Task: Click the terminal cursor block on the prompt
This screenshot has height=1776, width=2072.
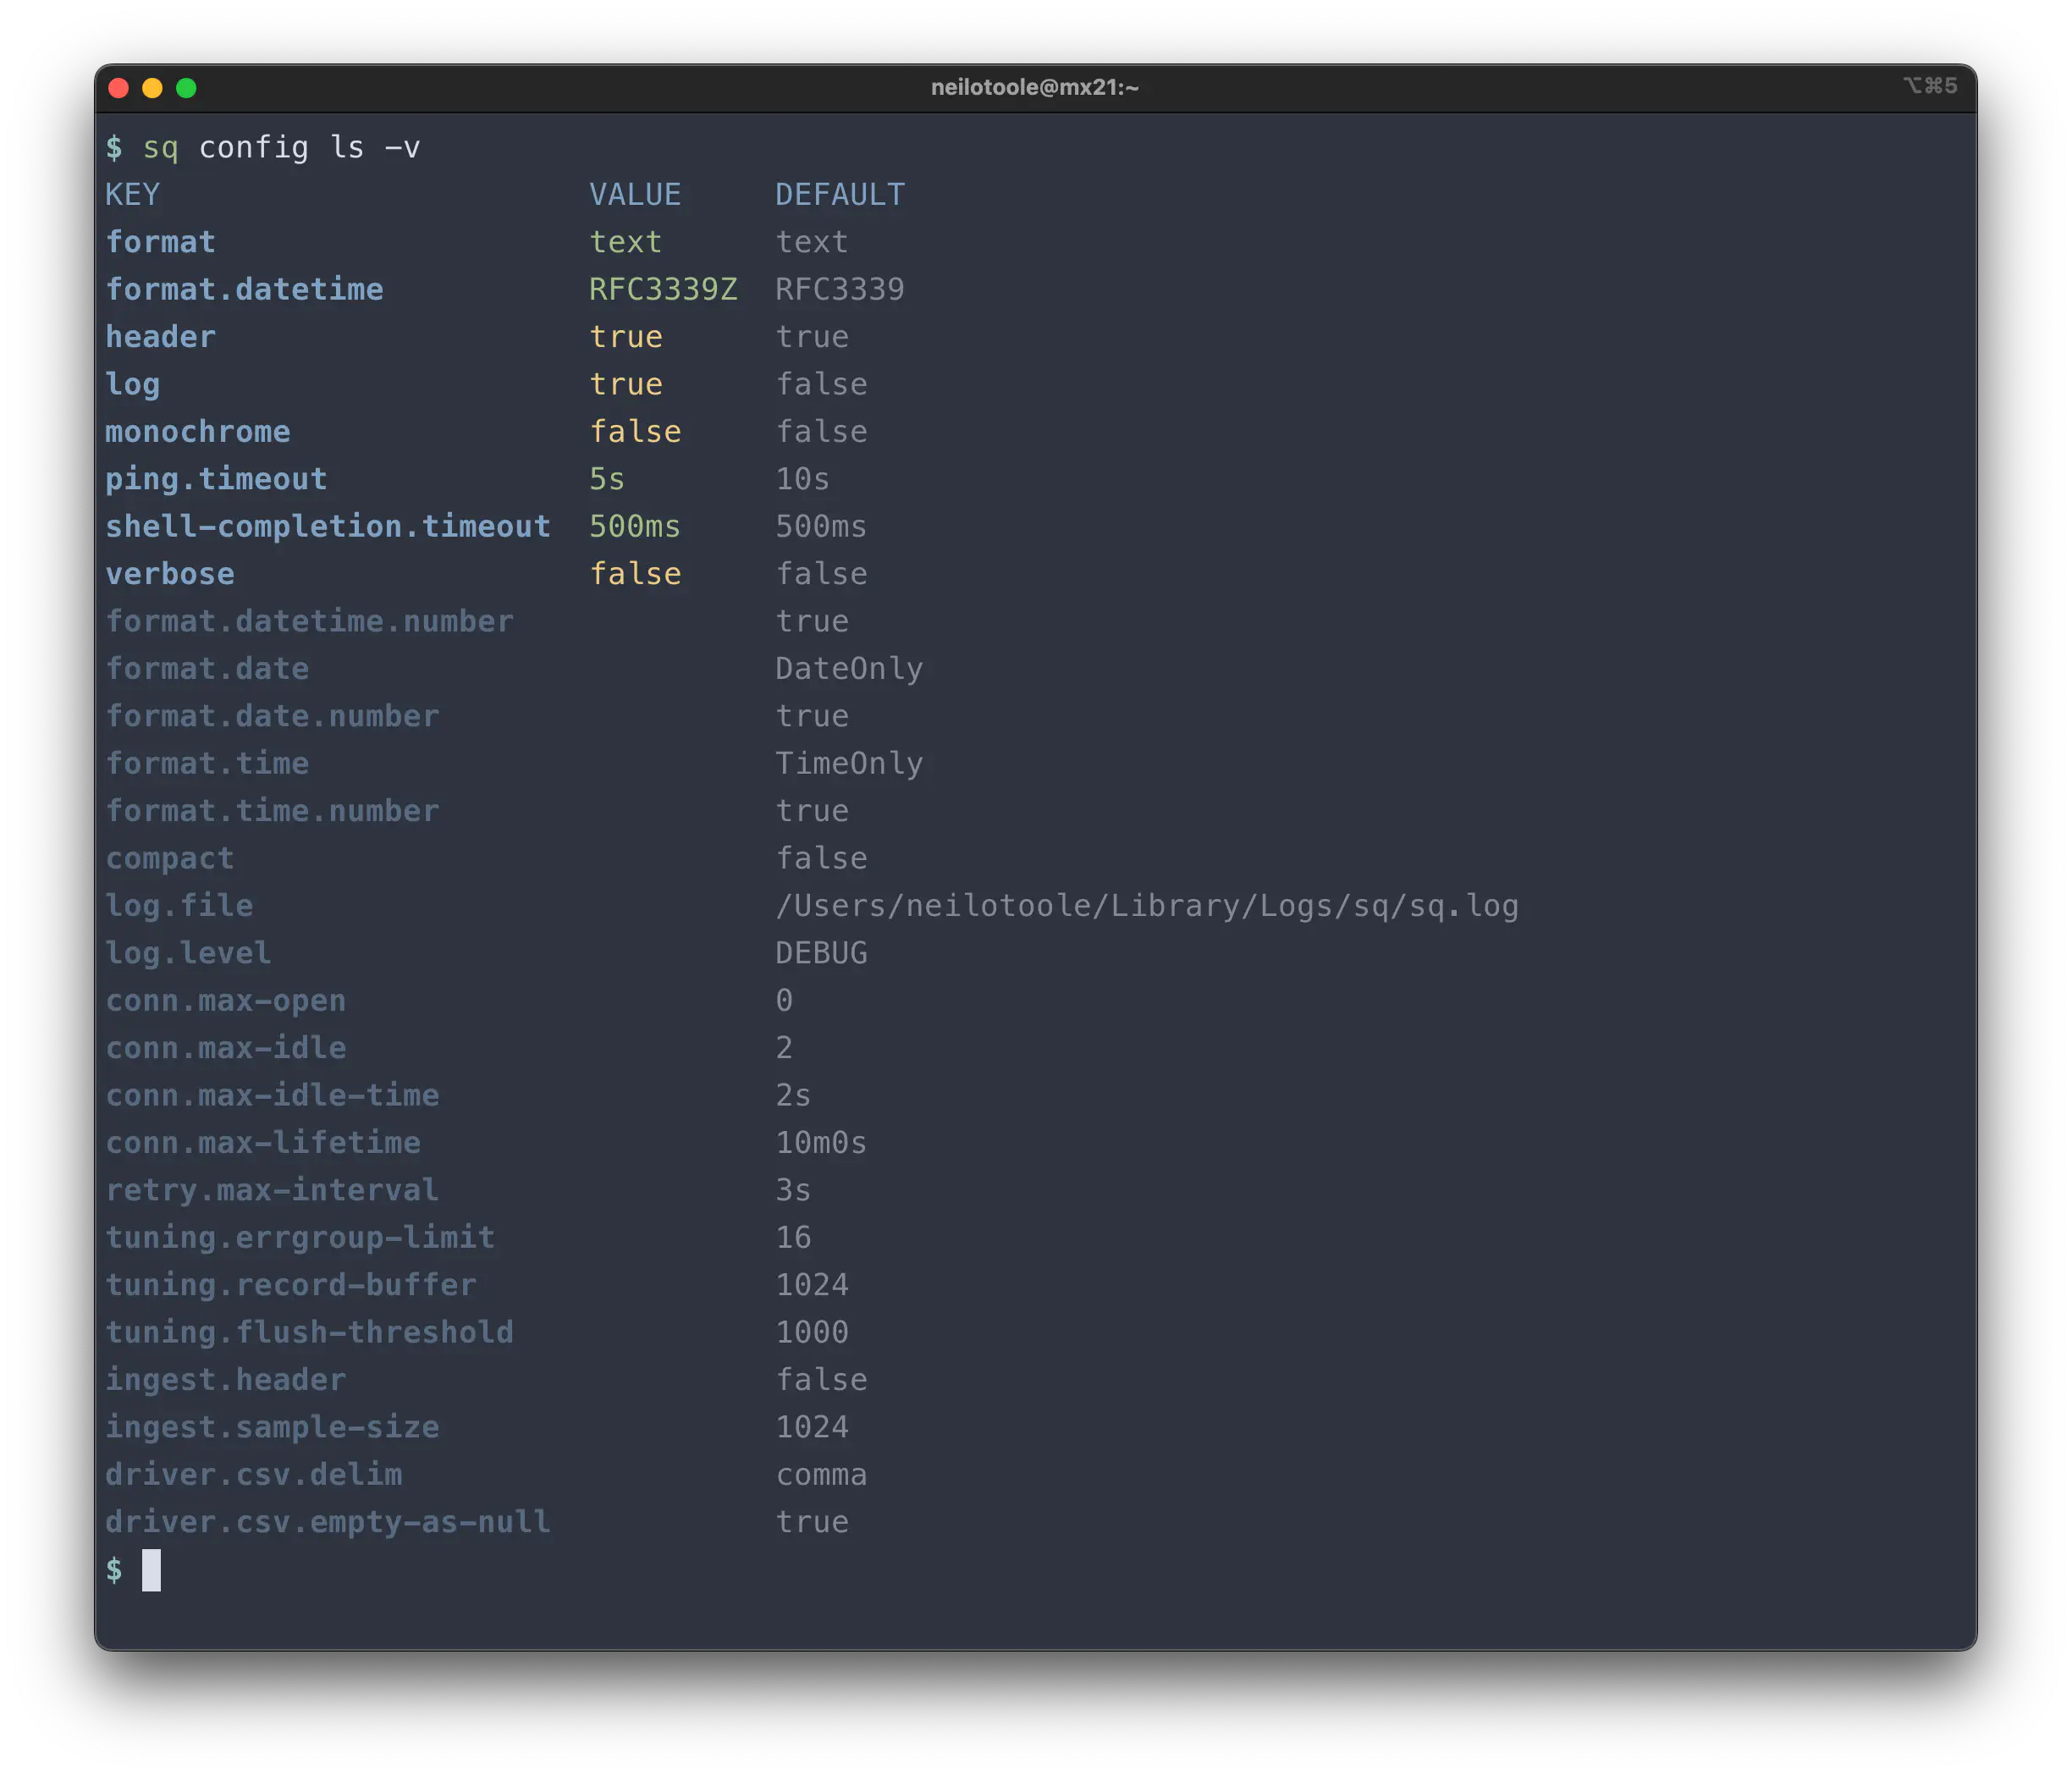Action: click(152, 1570)
